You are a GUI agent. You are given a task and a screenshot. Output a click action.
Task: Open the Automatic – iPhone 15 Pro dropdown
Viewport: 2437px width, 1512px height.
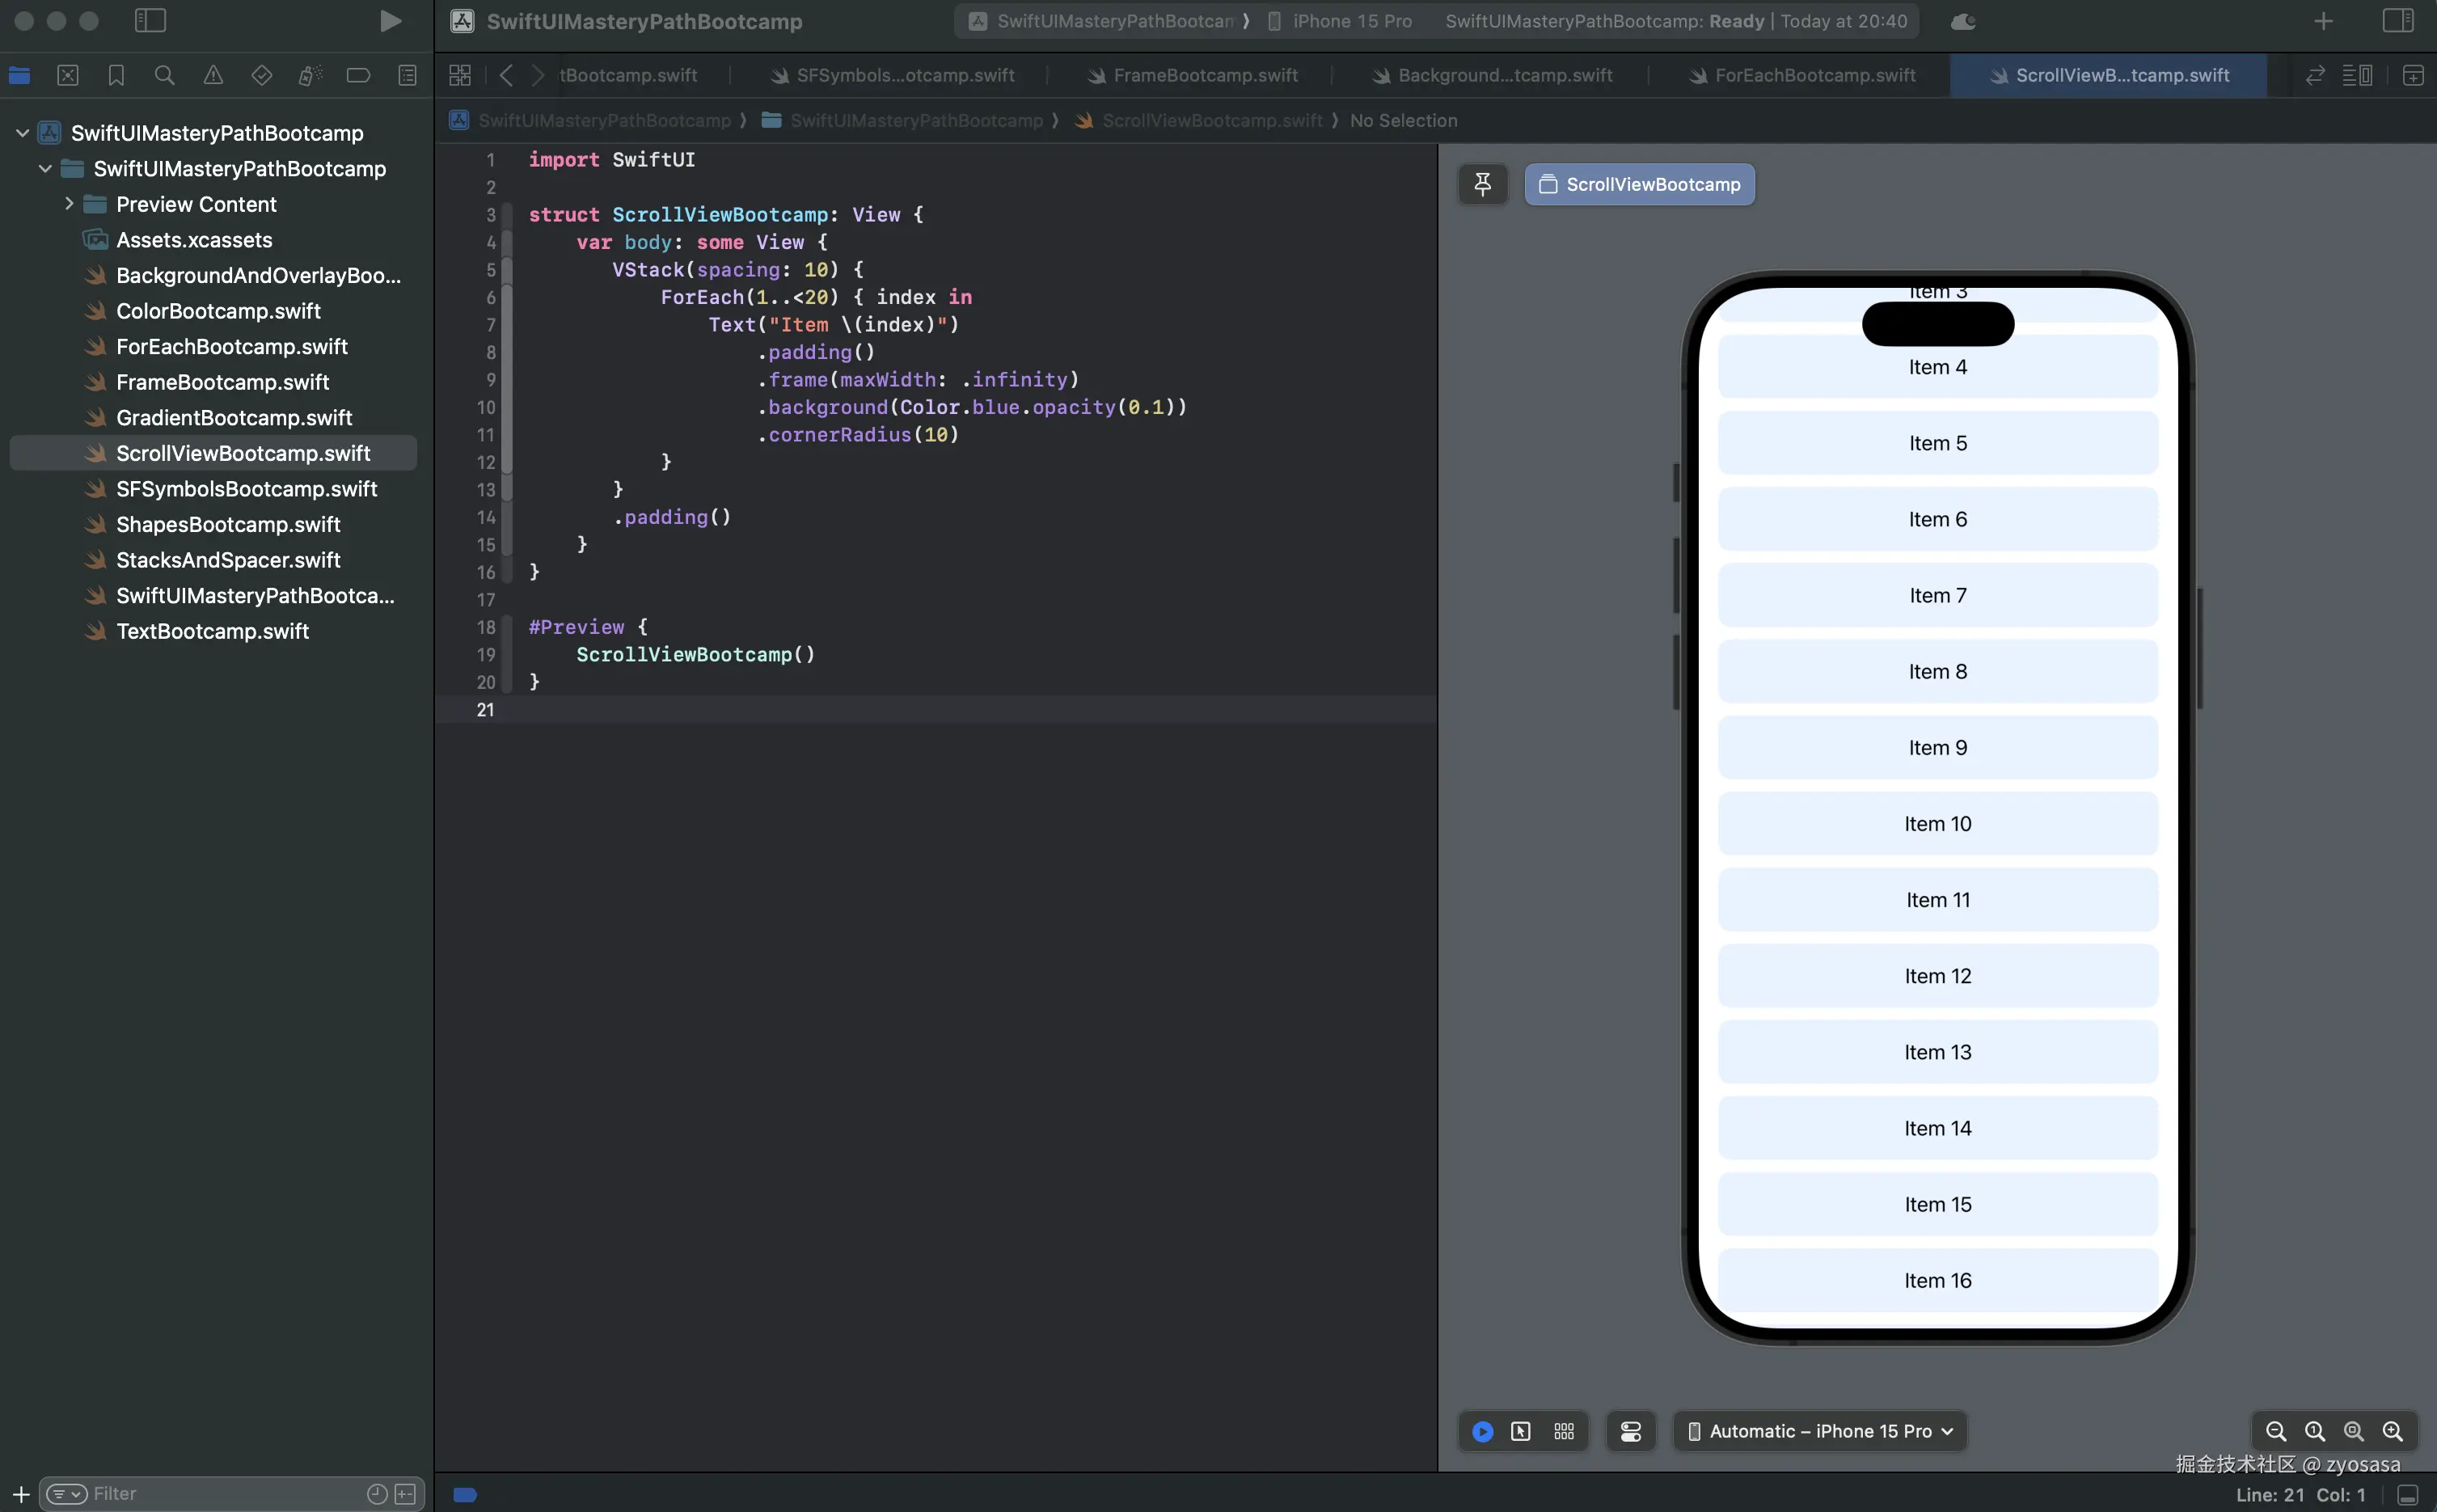point(1820,1431)
